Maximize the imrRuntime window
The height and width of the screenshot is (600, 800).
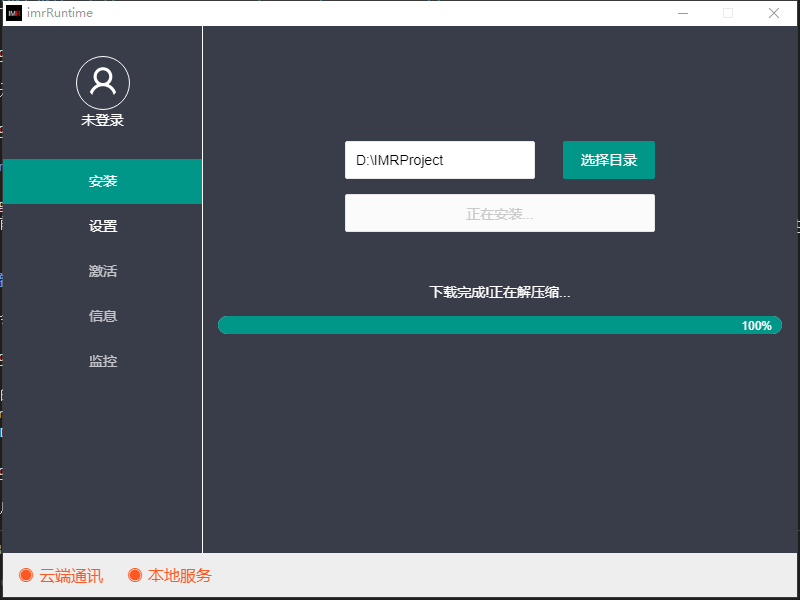pos(728,13)
